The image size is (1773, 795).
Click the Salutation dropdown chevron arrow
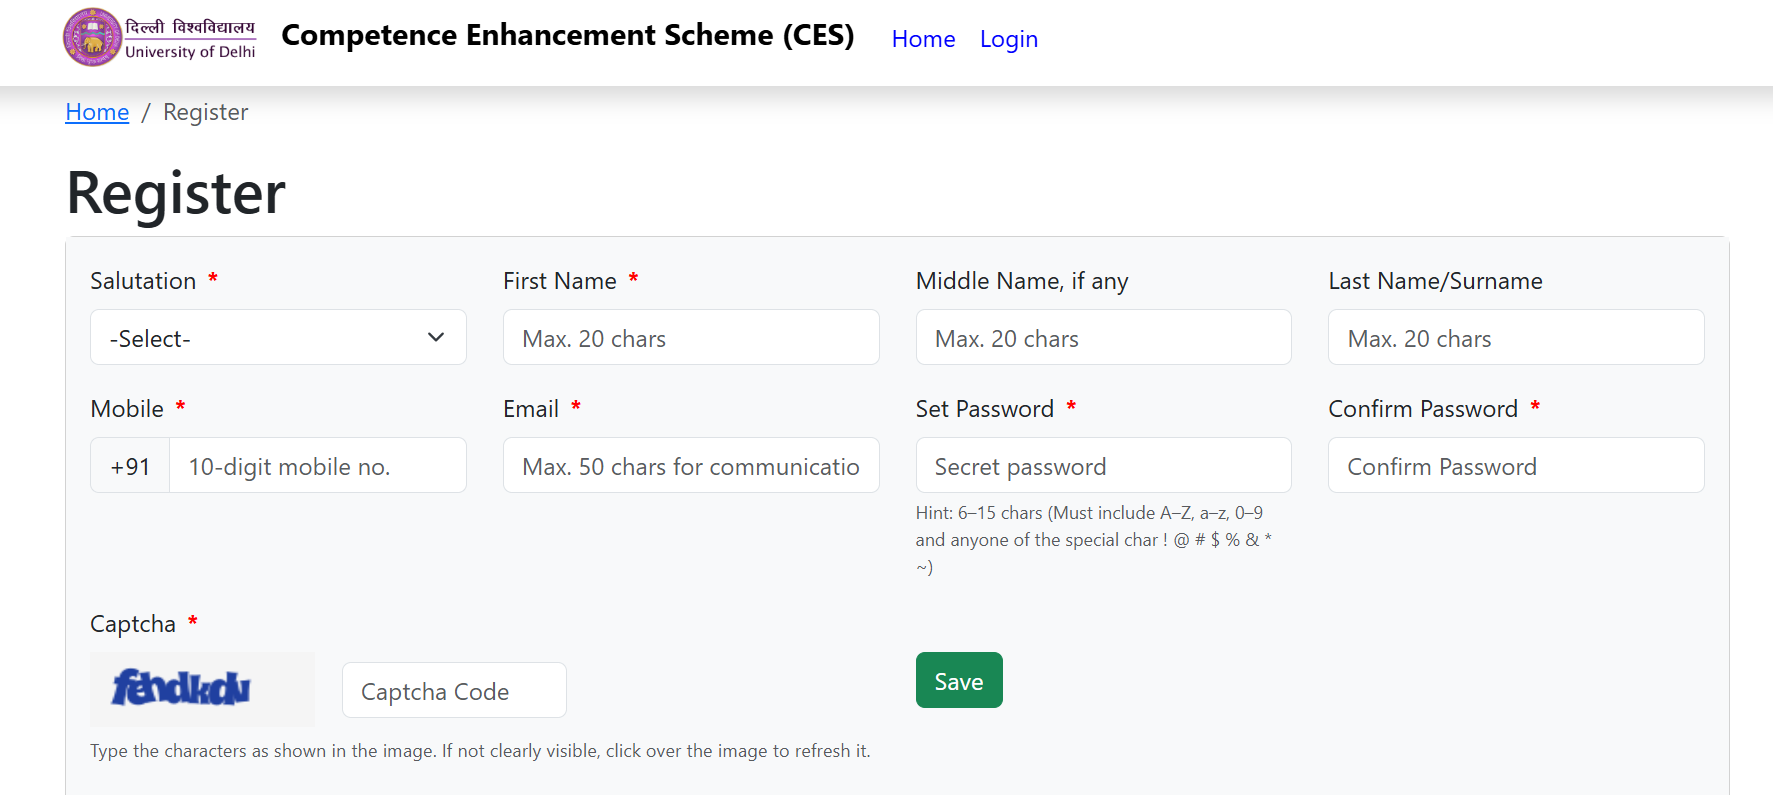click(436, 337)
